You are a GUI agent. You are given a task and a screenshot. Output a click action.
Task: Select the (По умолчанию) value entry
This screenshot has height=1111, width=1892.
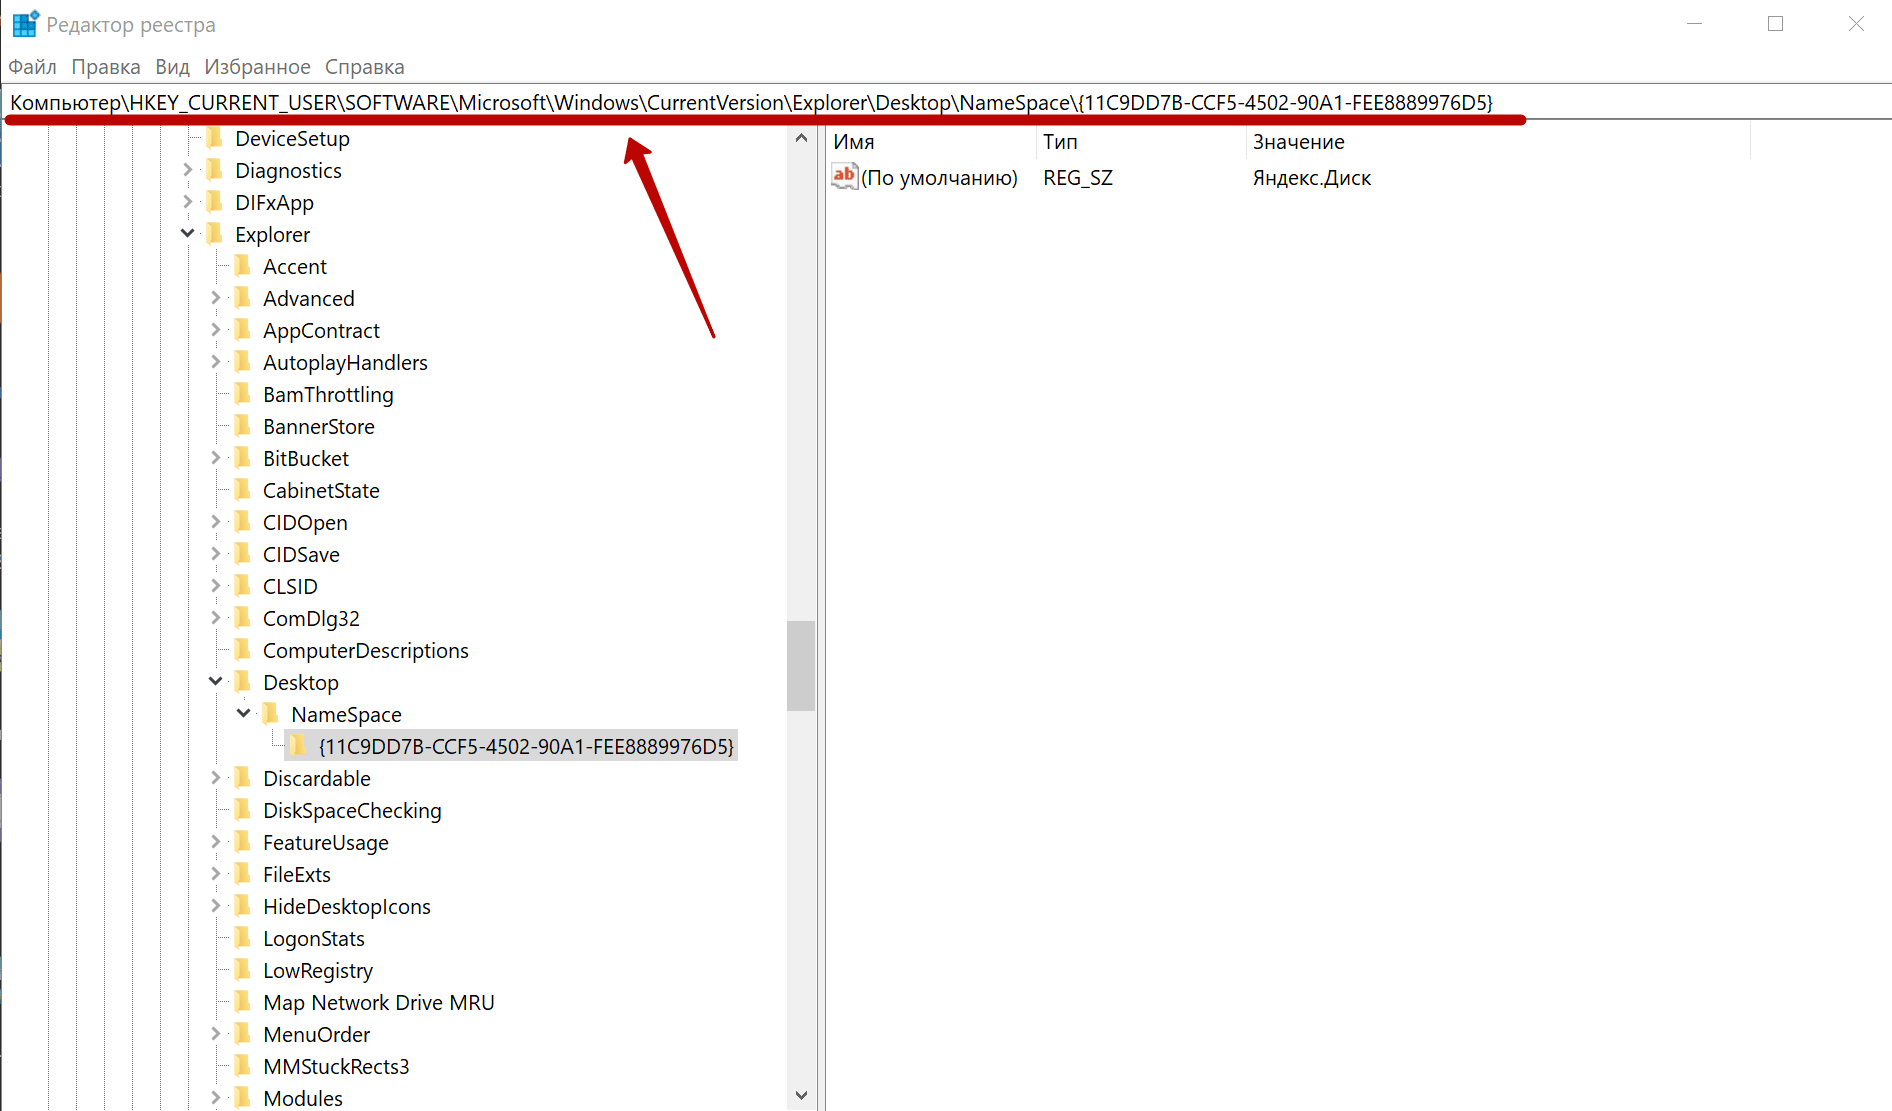click(939, 178)
